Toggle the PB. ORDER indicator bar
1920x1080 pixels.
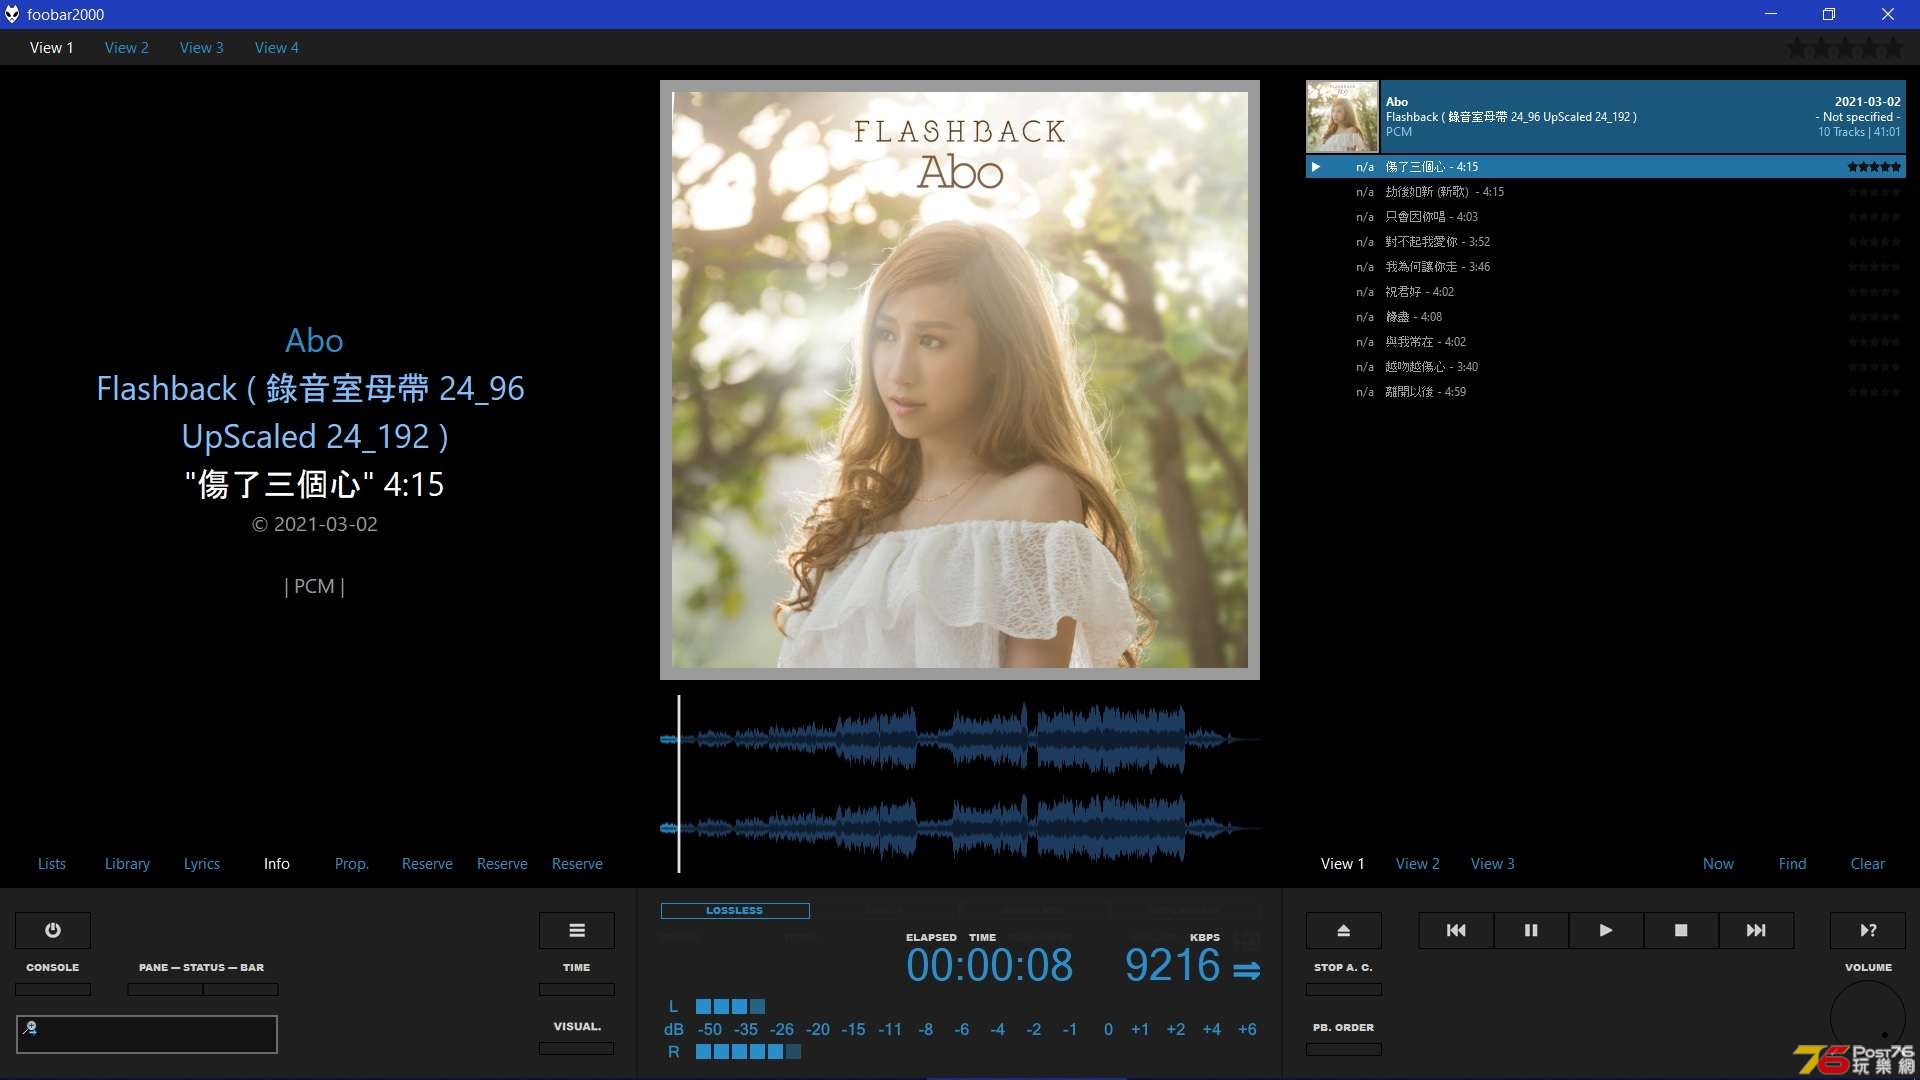point(1344,1049)
